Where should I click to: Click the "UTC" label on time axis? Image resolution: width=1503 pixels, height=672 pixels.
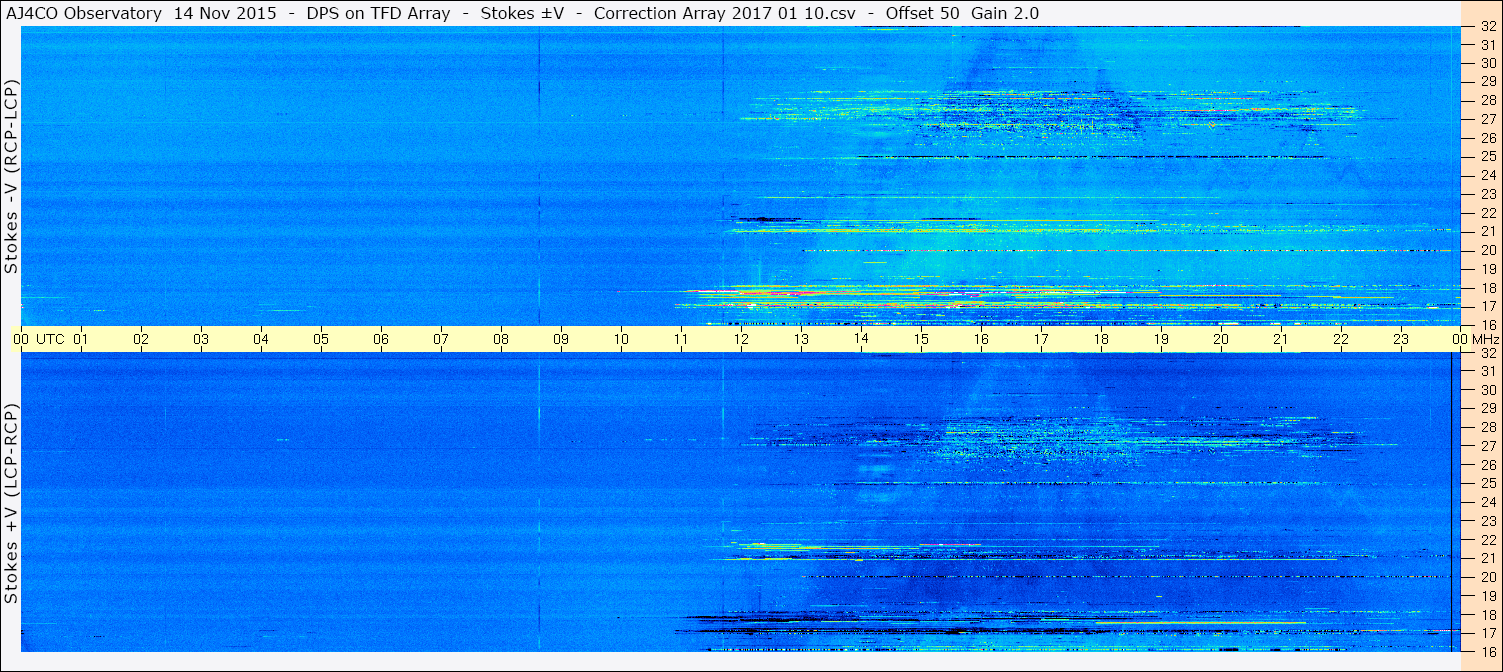click(50, 339)
